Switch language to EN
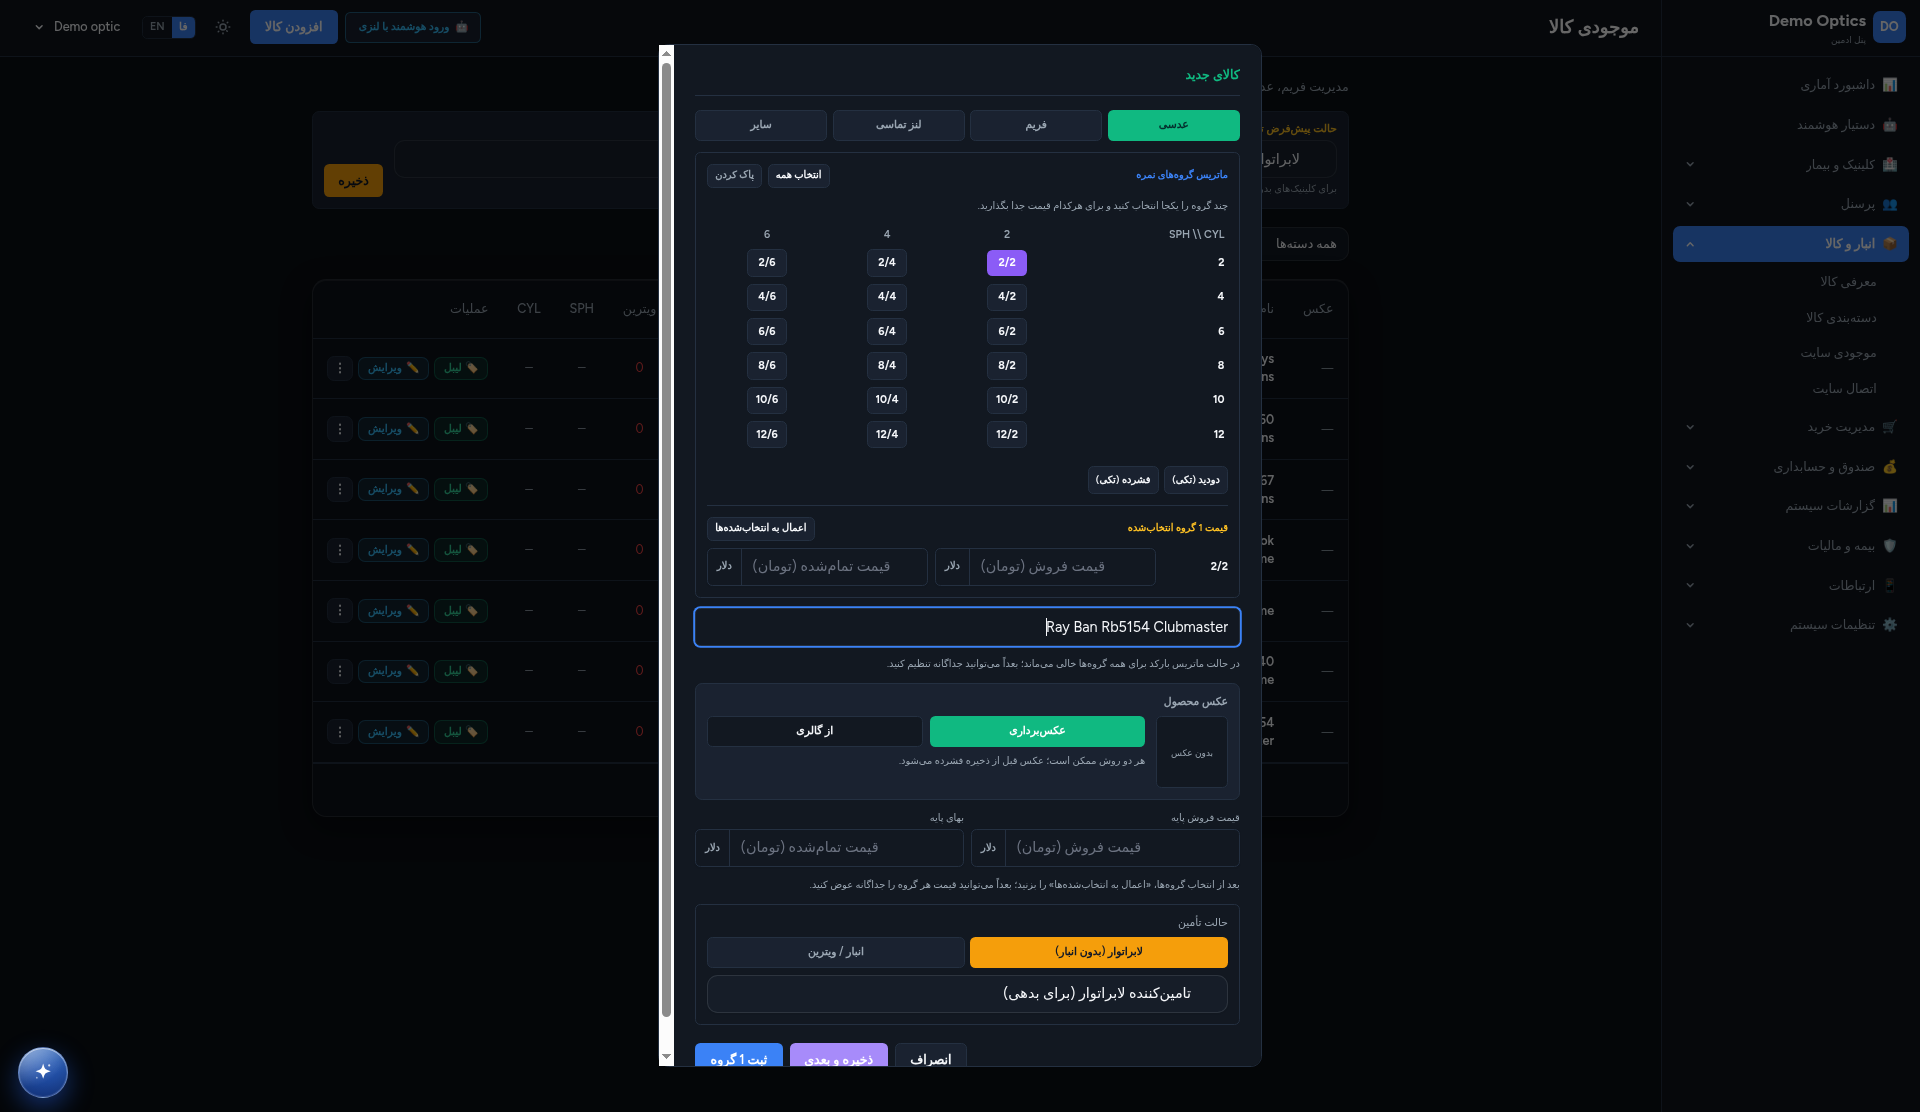This screenshot has width=1920, height=1112. pyautogui.click(x=157, y=27)
